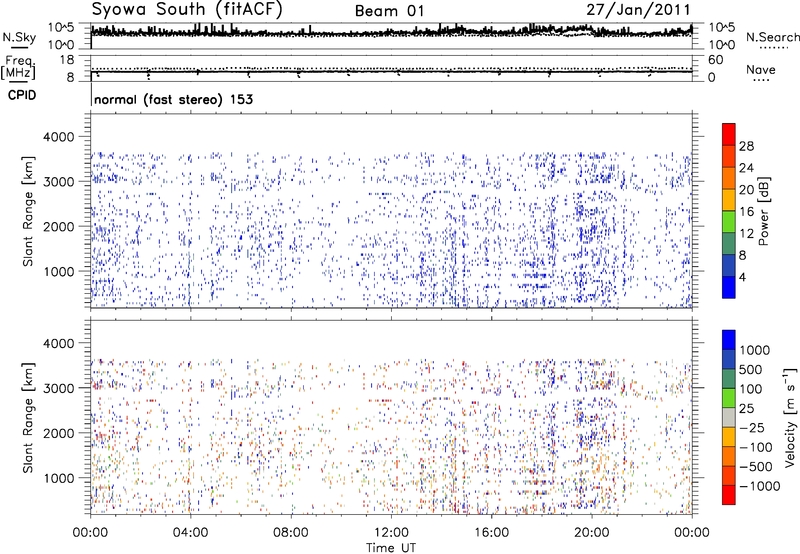This screenshot has width=800, height=554.
Task: Choose the teal 8–12 dB Power colorbar segment
Action: coord(729,244)
